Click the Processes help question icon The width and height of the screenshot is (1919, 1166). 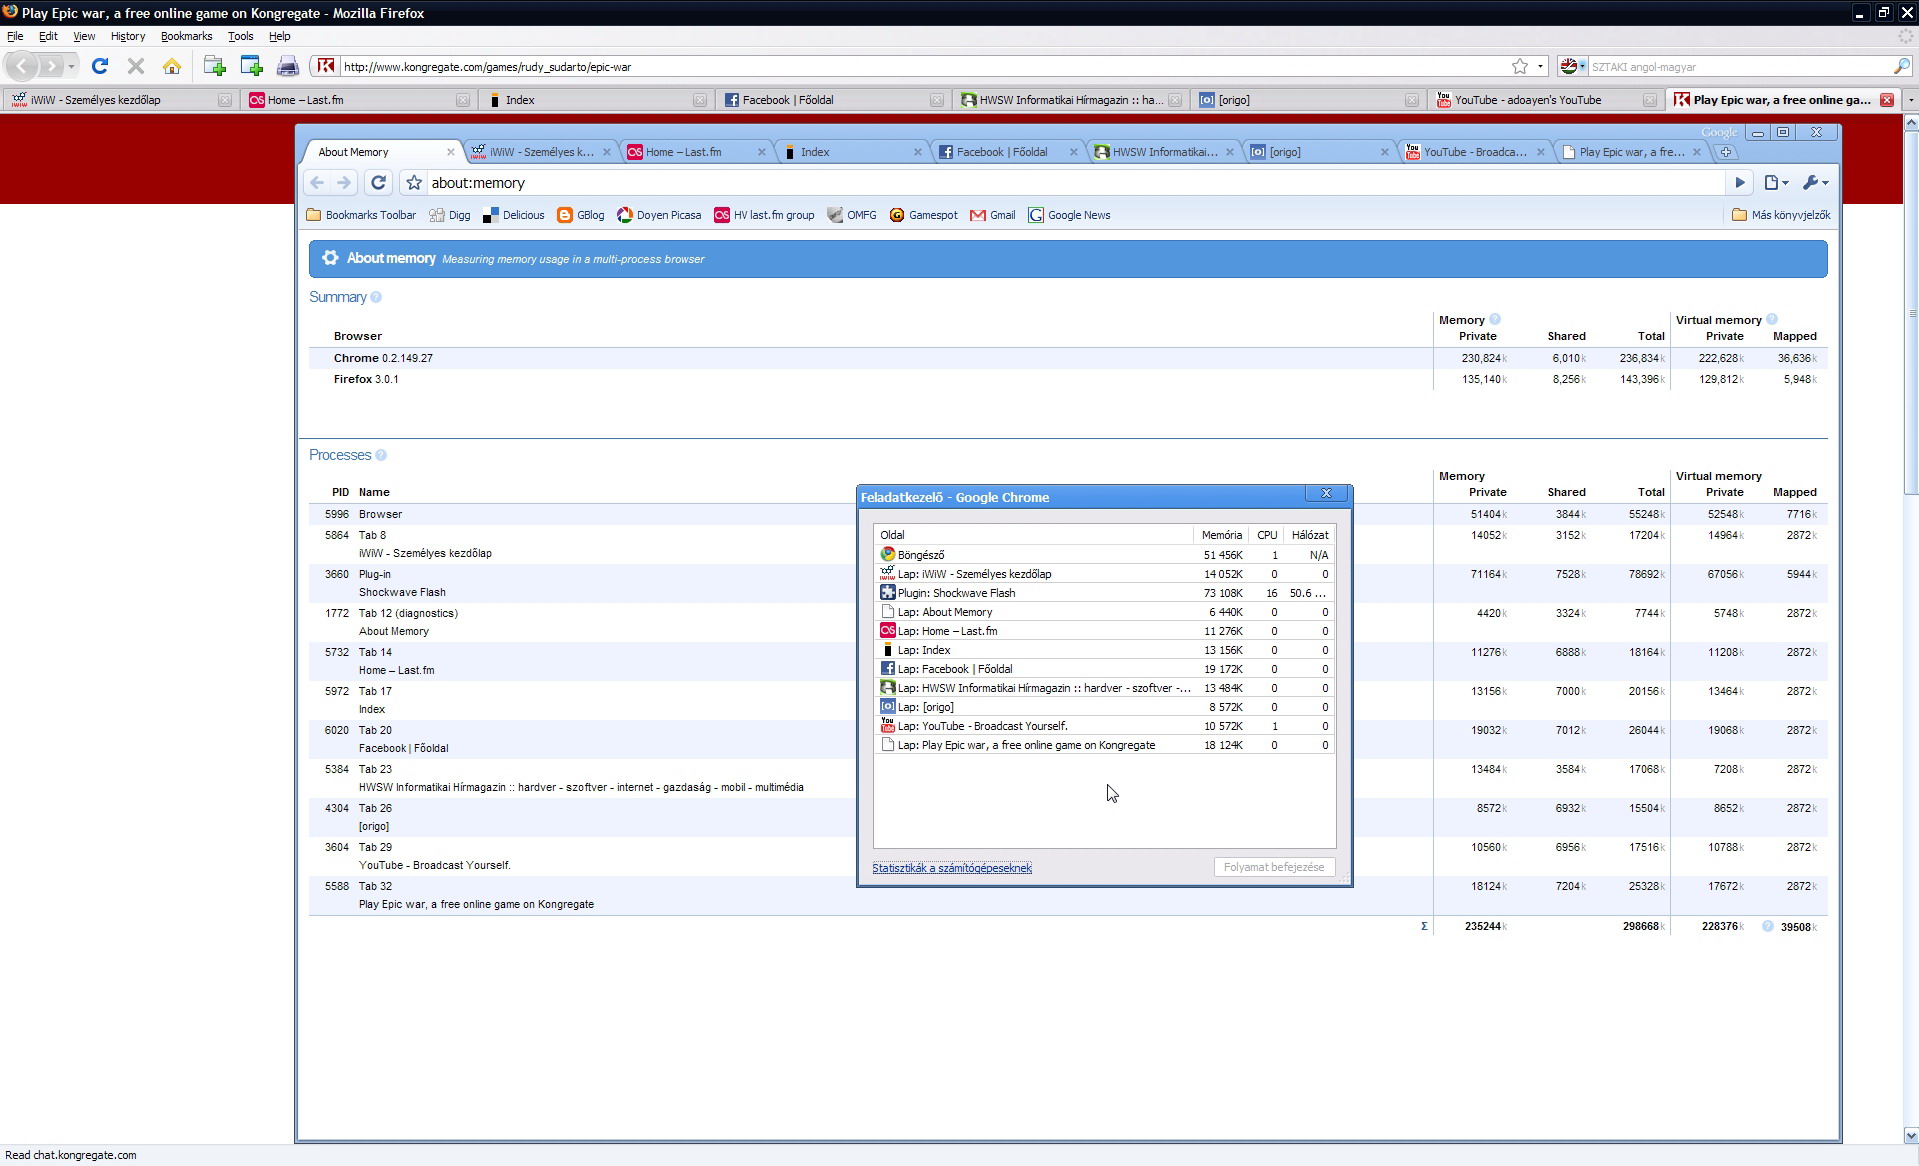(x=381, y=455)
